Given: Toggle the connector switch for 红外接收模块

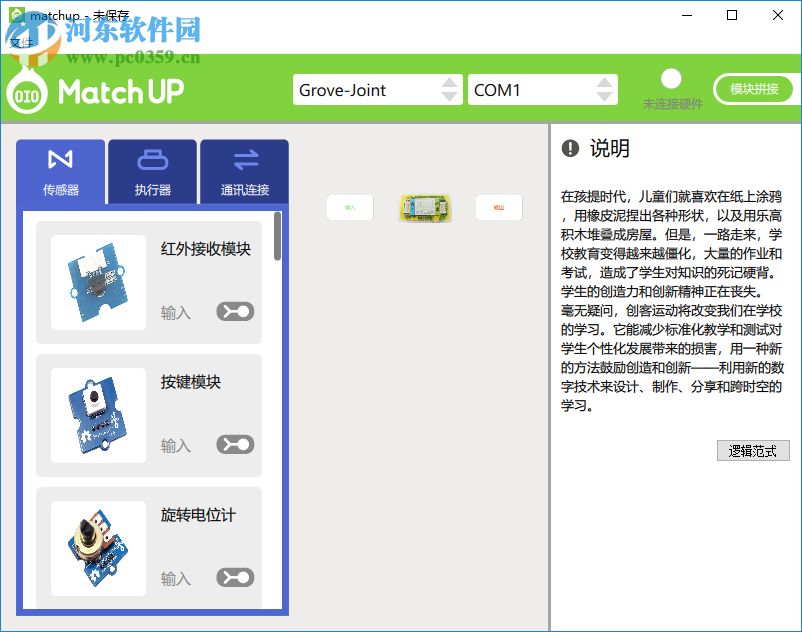Looking at the screenshot, I should [235, 311].
